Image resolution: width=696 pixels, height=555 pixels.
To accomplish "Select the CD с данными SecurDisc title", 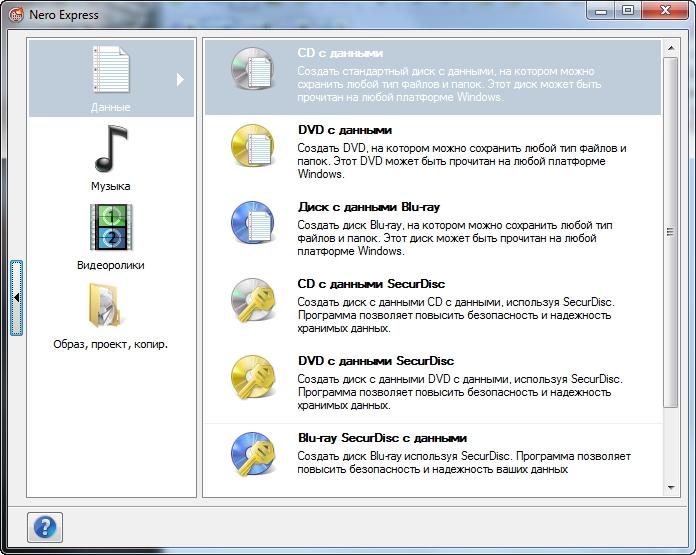I will pyautogui.click(x=371, y=284).
